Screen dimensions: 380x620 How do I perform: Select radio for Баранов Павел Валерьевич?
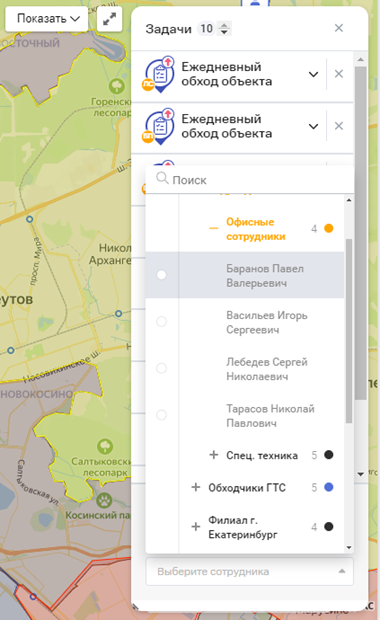coord(161,274)
